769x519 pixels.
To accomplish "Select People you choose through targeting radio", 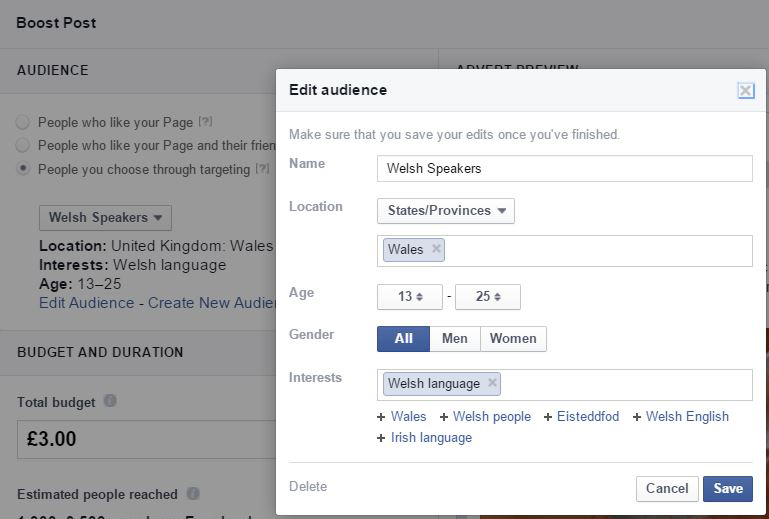I will click(23, 169).
